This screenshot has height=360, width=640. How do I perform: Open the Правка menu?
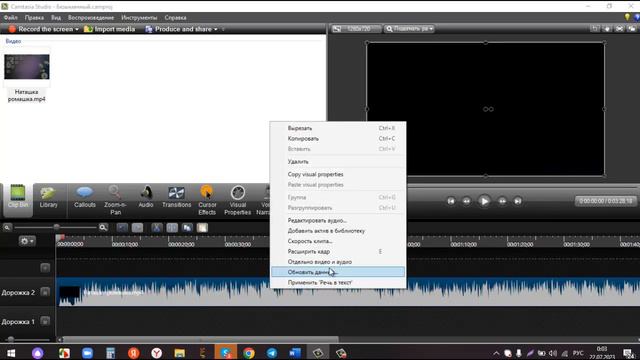coord(34,18)
